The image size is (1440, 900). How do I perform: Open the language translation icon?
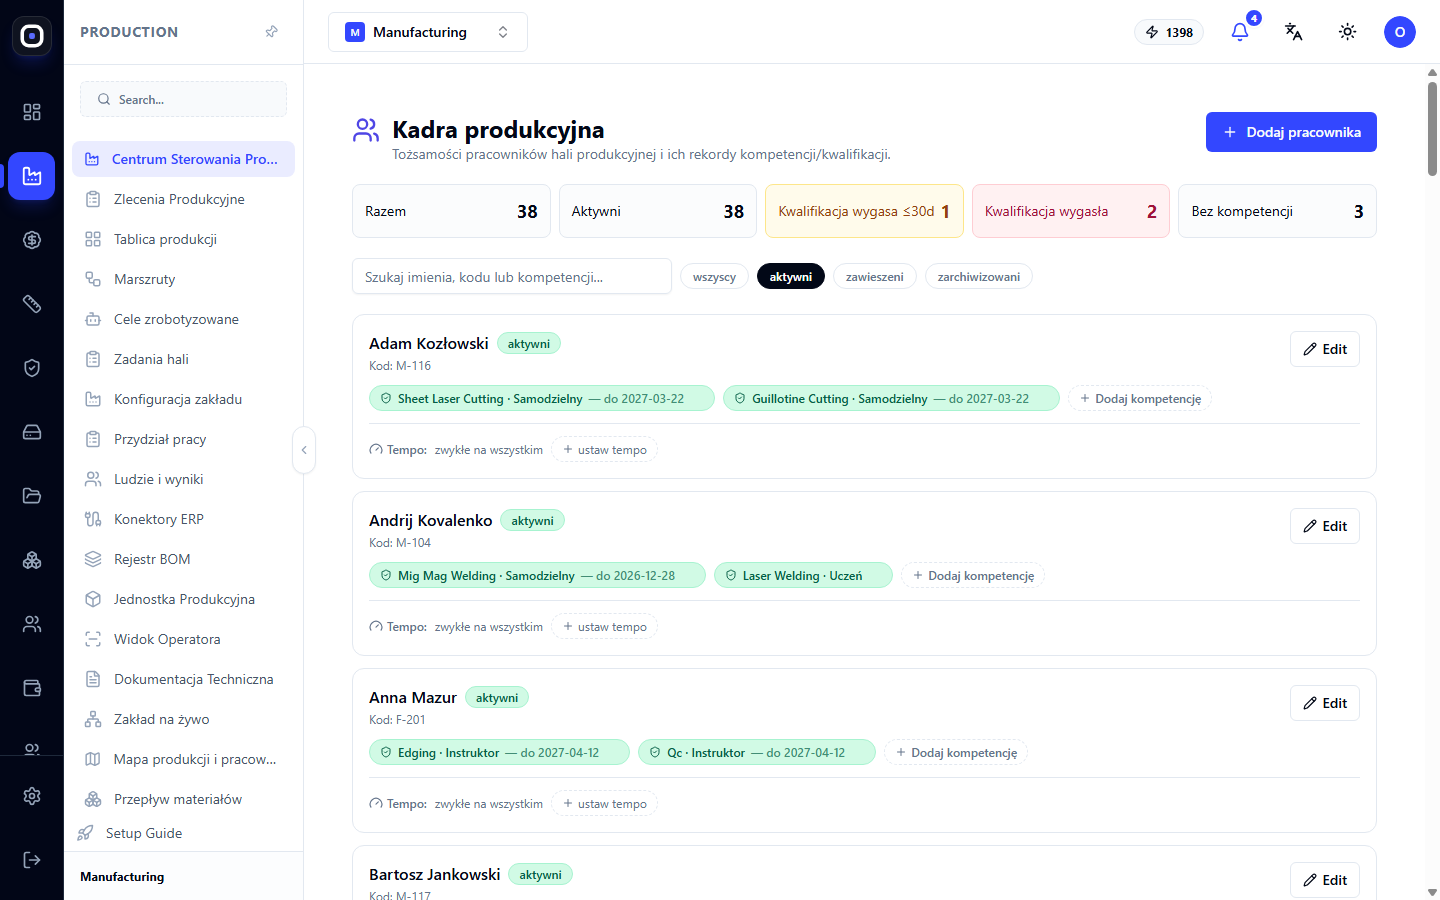click(x=1294, y=32)
